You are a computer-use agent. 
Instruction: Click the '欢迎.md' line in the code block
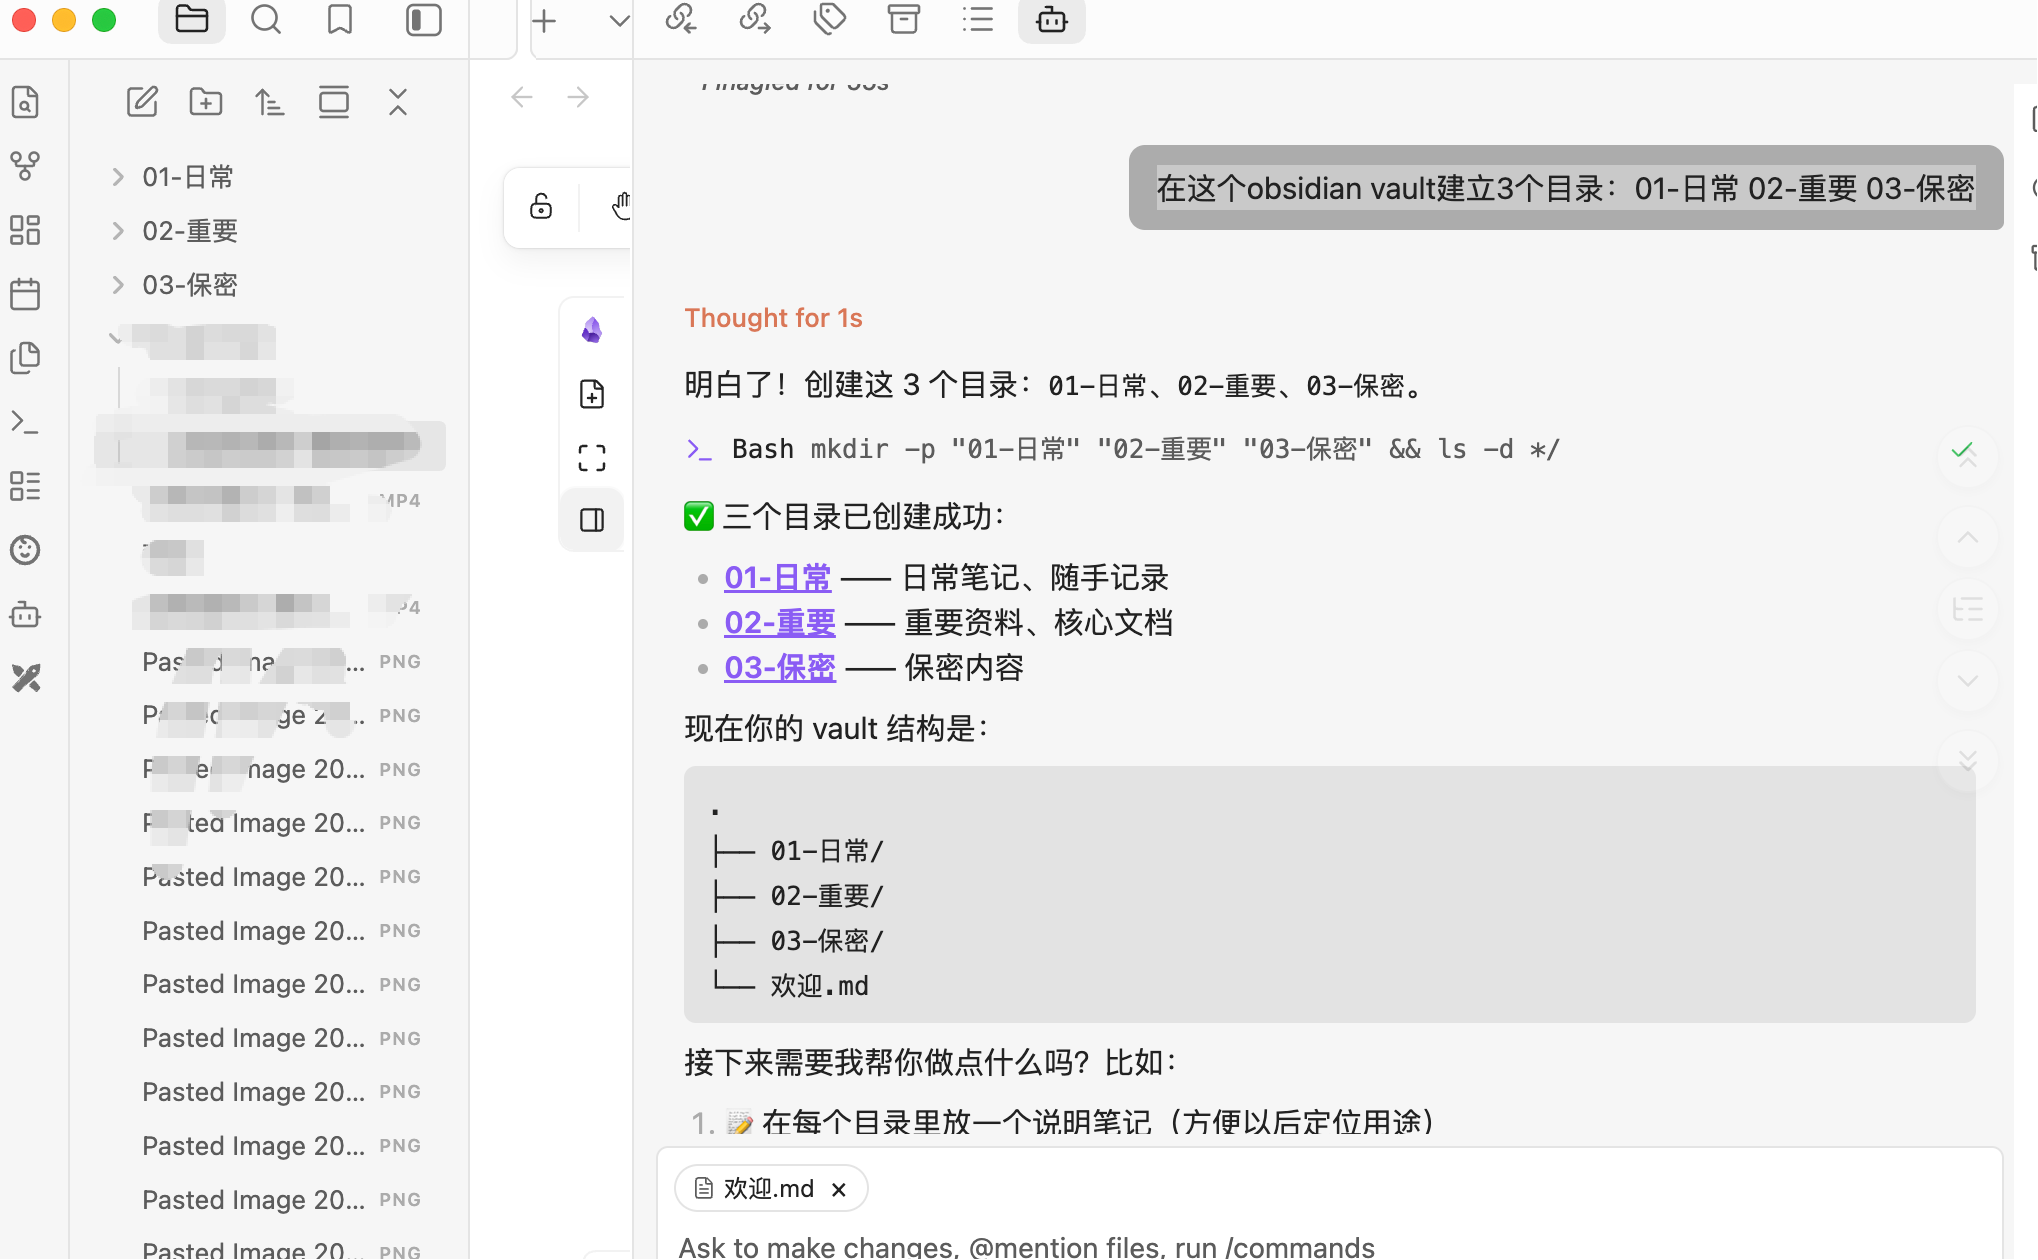819,986
